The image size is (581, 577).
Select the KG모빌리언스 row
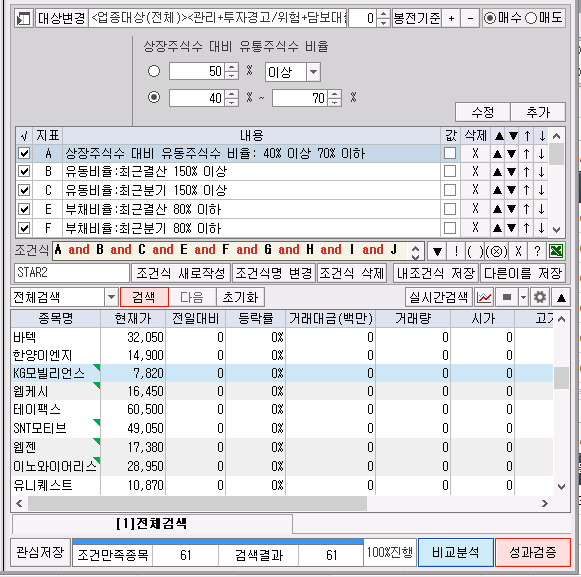282,373
